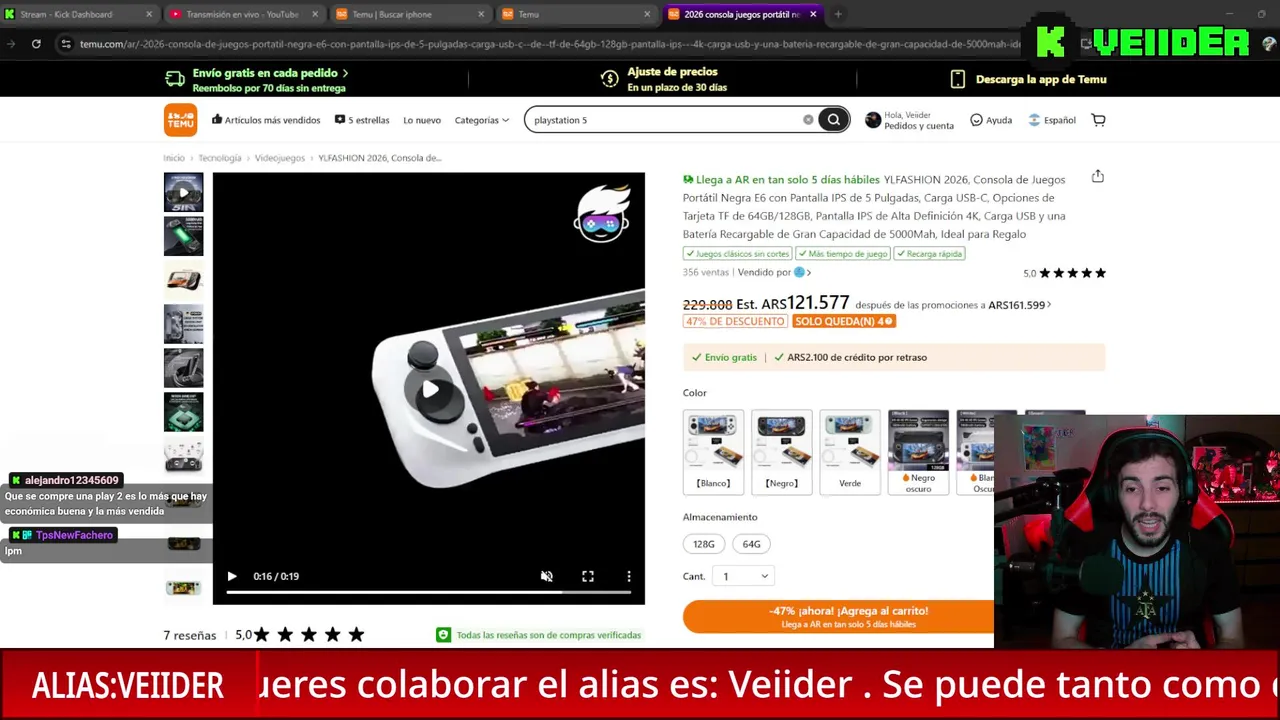The height and width of the screenshot is (720, 1280).
Task: Click the play icon in video controls
Action: point(232,576)
